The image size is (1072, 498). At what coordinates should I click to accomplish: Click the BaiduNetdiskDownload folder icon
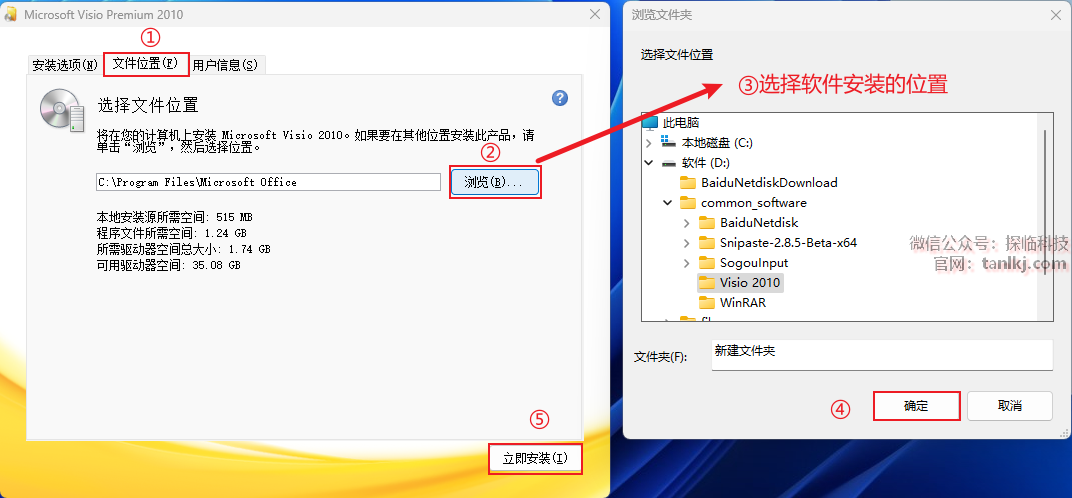(x=688, y=183)
